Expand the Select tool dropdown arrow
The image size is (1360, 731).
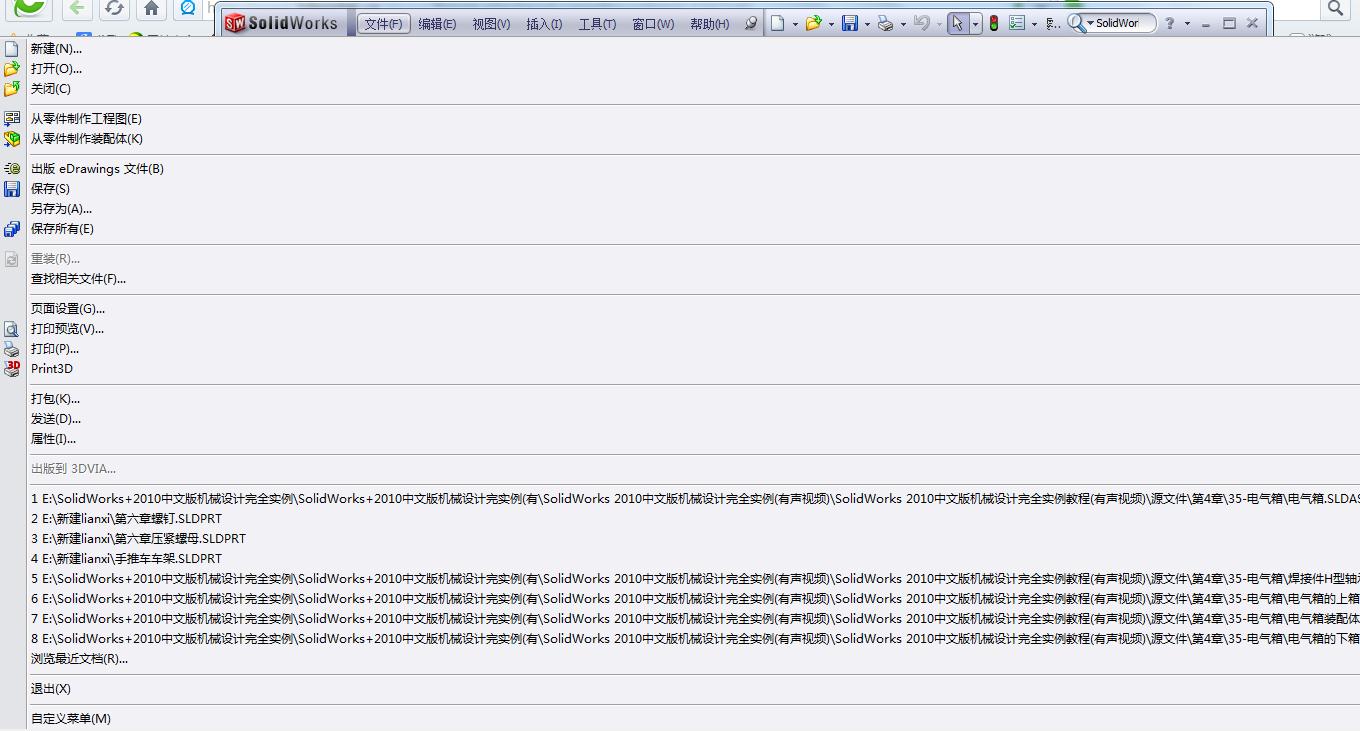point(975,24)
